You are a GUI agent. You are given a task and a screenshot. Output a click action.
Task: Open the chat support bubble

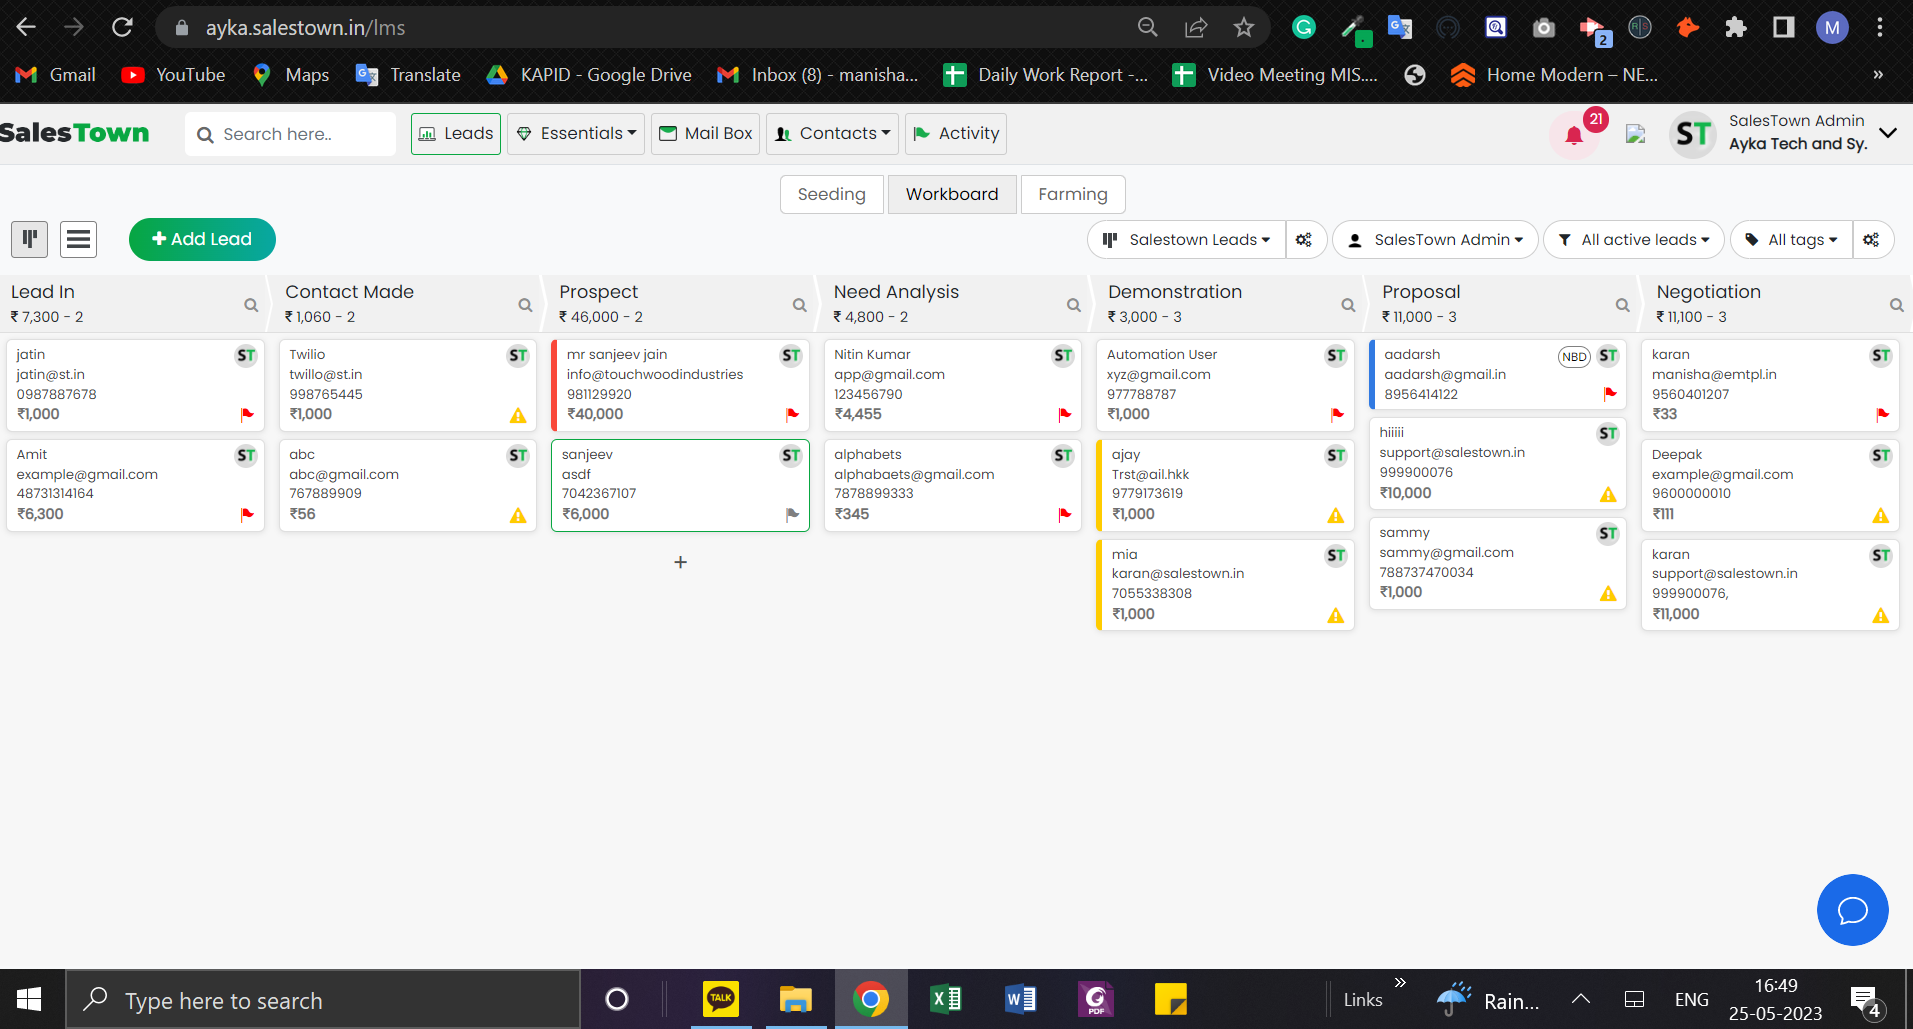point(1852,910)
